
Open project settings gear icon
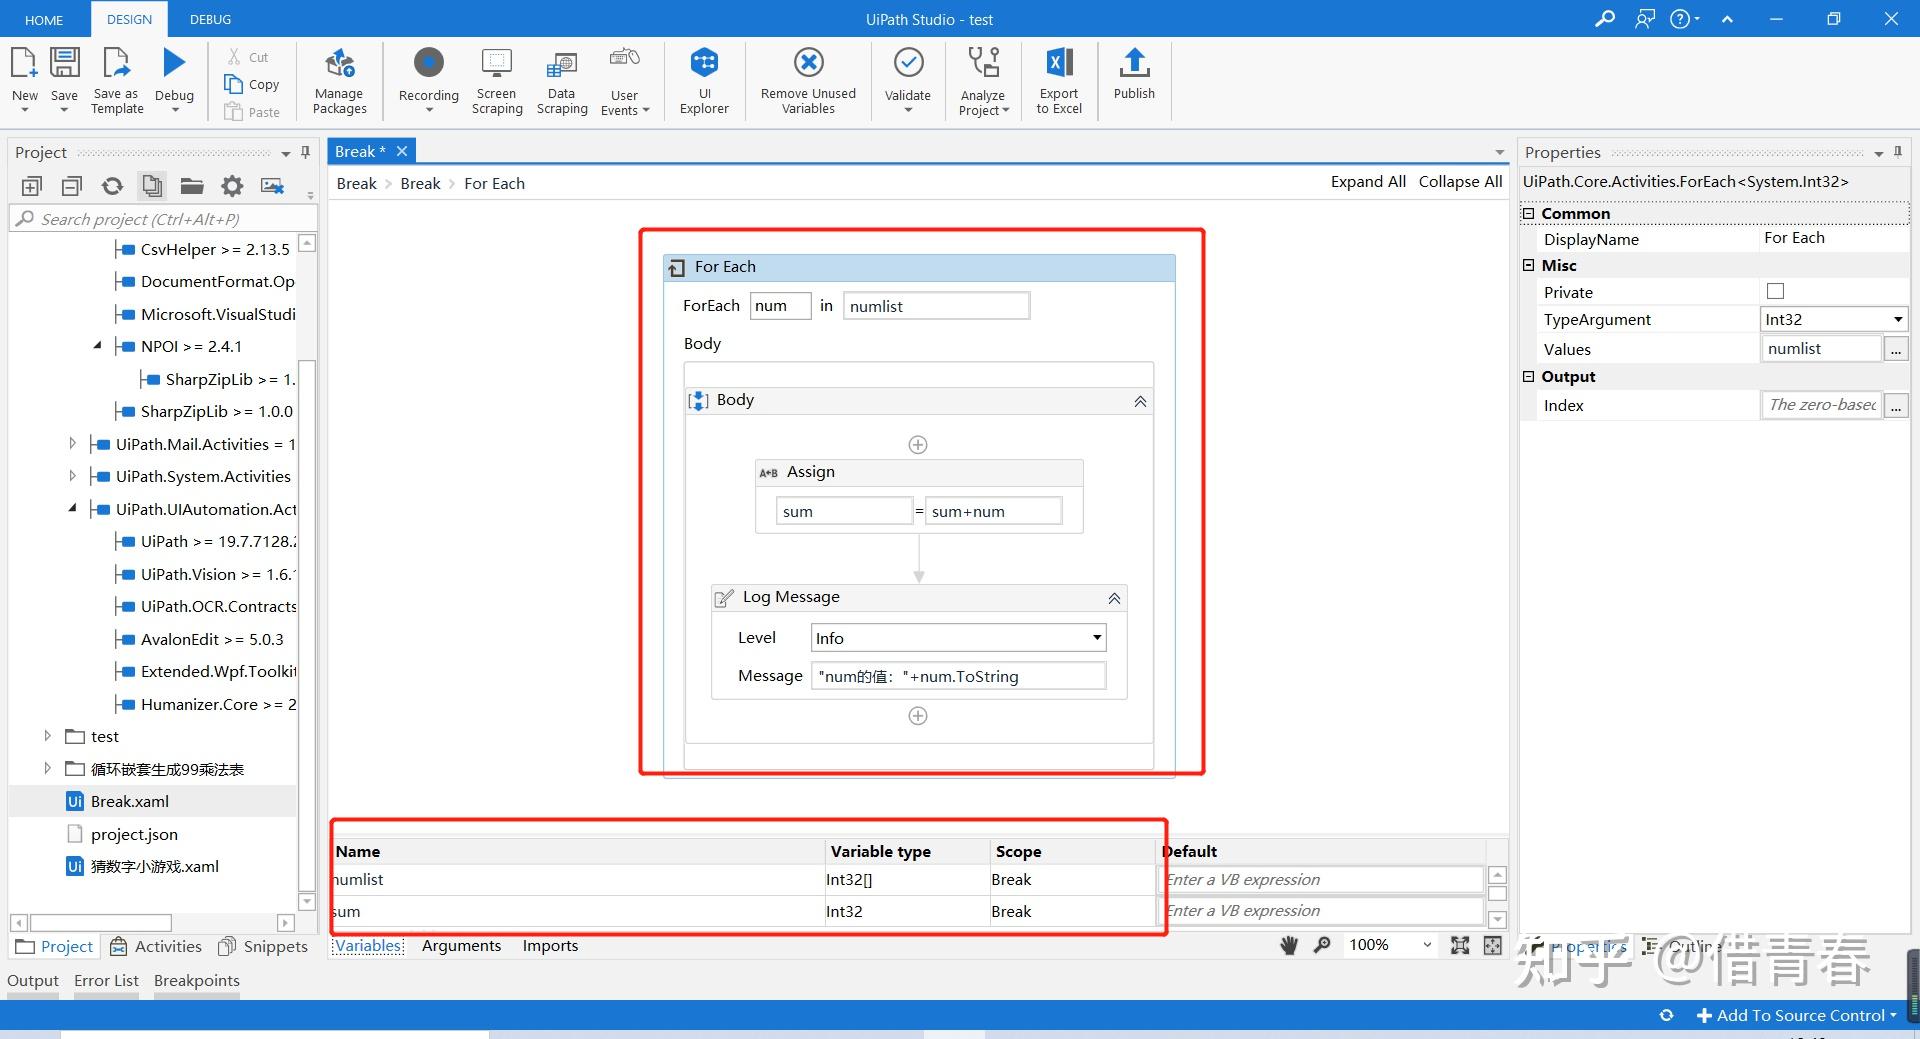(x=232, y=186)
